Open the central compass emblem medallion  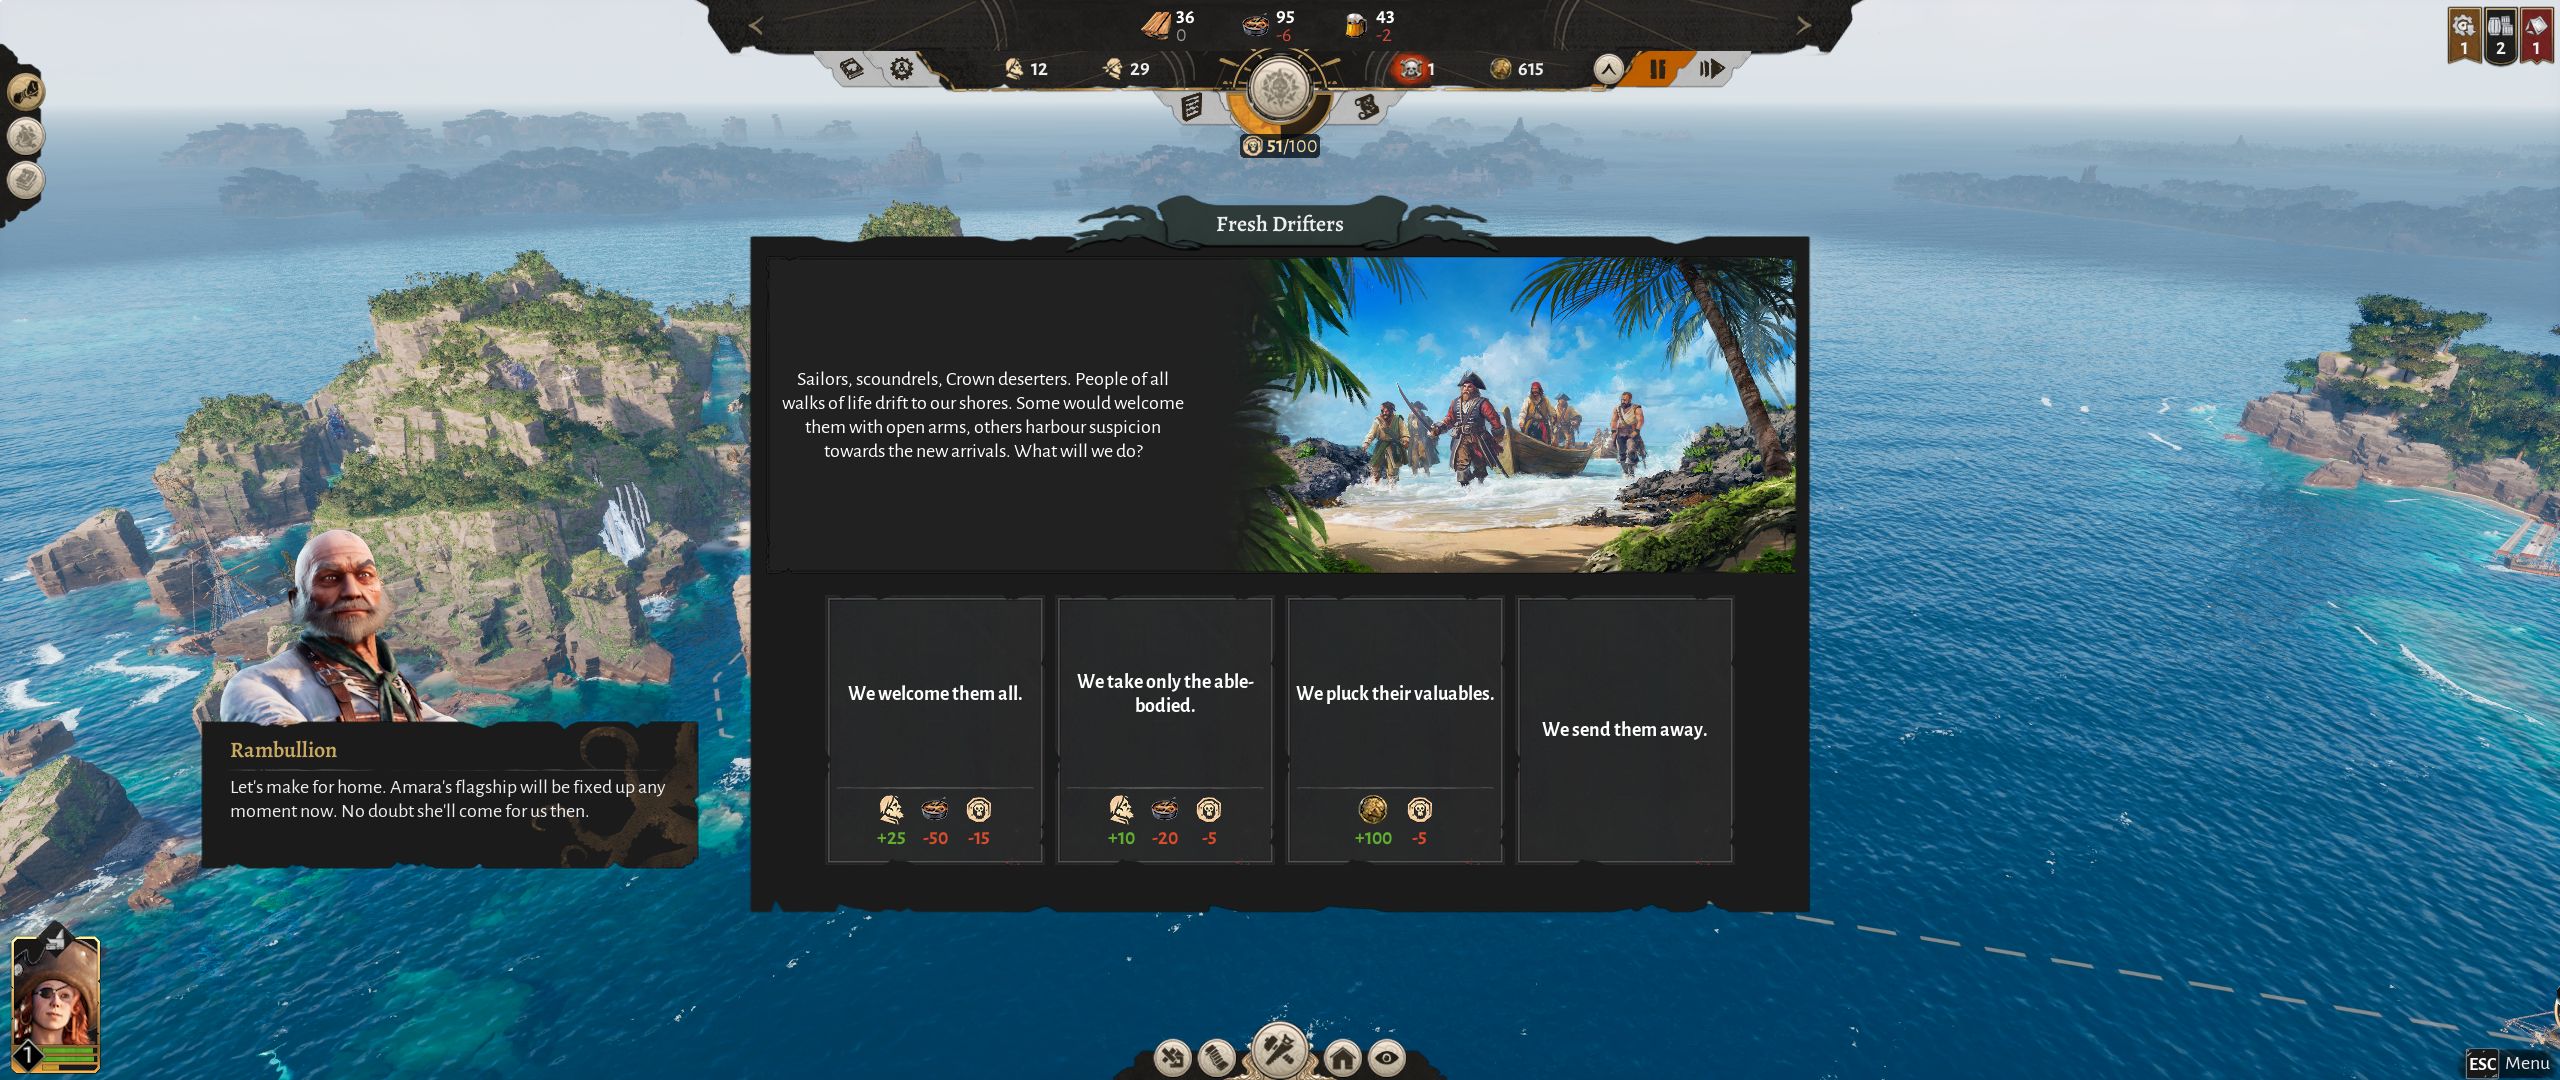click(x=1280, y=89)
